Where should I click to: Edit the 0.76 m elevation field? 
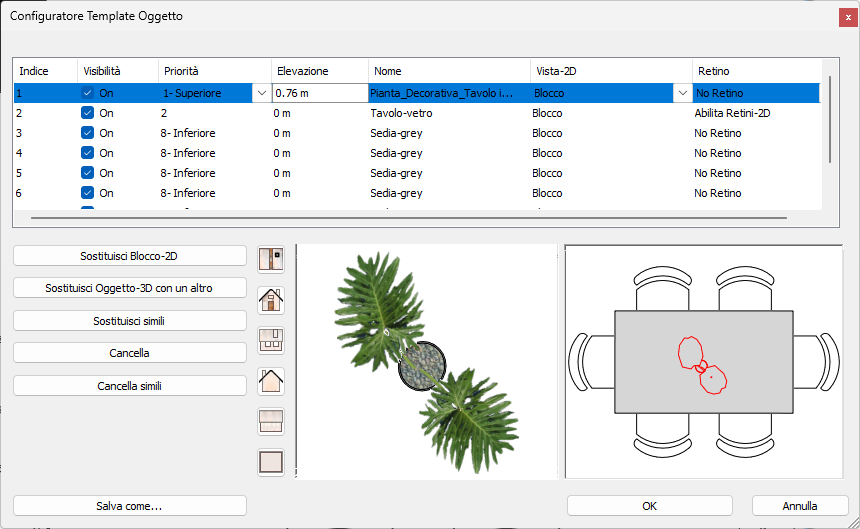(320, 93)
